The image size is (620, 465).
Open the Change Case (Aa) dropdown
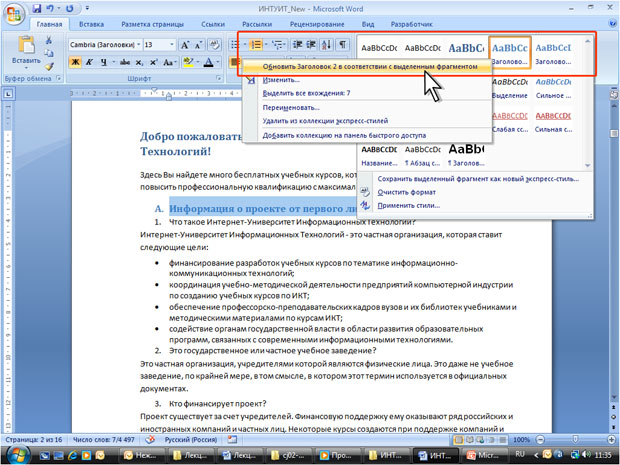click(x=169, y=62)
